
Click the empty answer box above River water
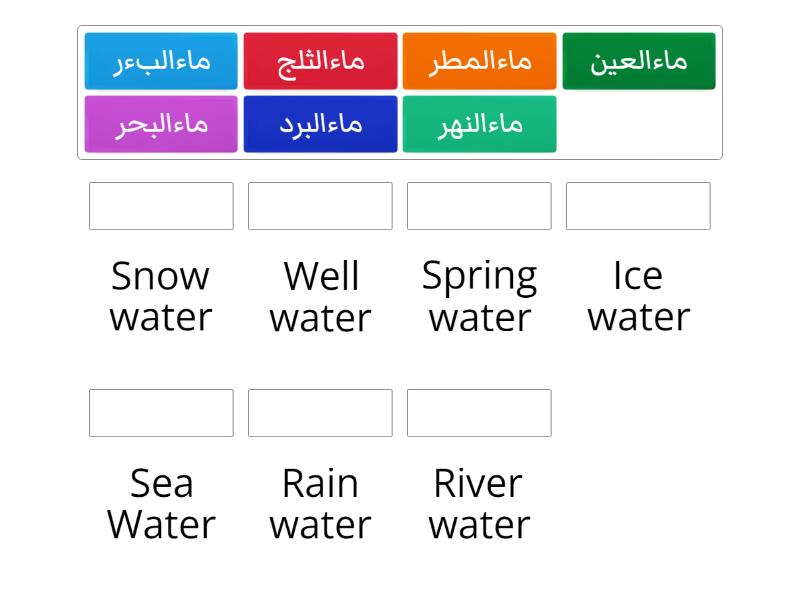tap(480, 412)
